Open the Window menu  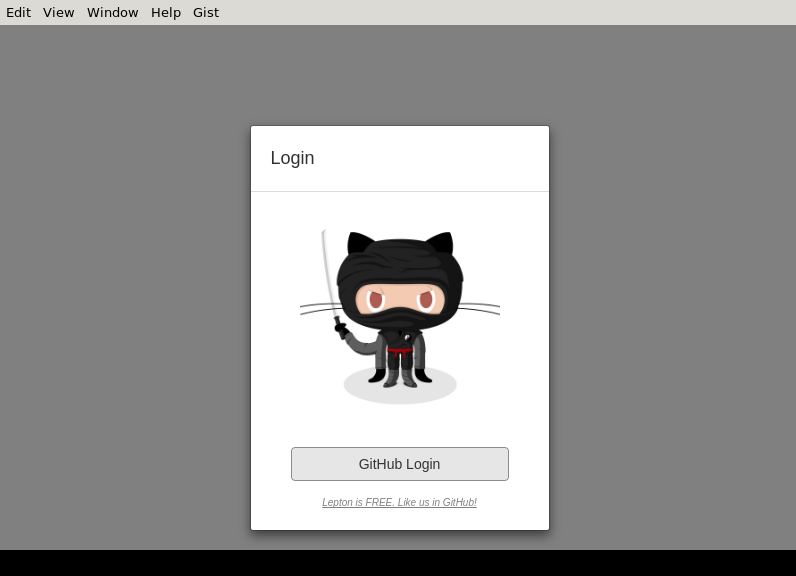pos(112,12)
